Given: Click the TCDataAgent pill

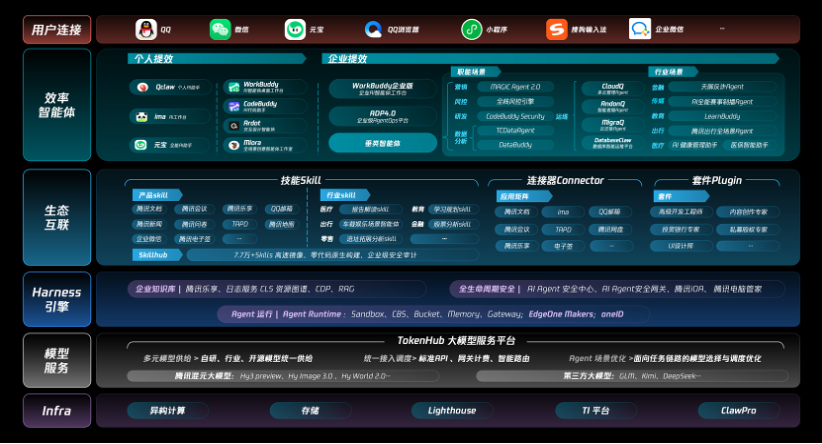Looking at the screenshot, I should (x=515, y=131).
